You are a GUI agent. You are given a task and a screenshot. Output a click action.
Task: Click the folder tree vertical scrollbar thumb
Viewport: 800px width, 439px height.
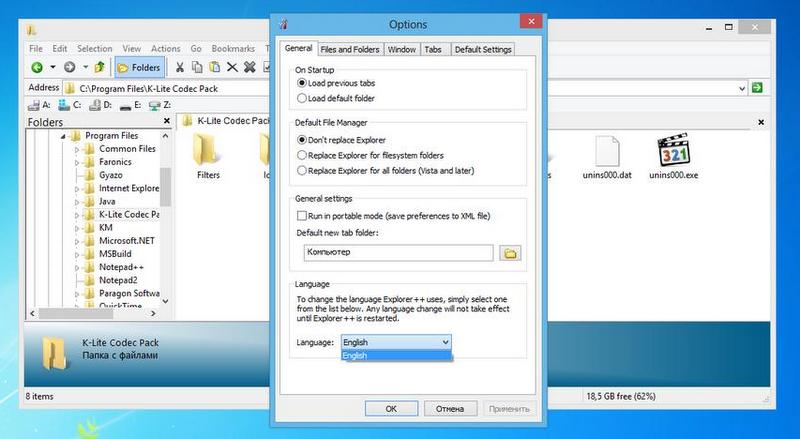165,186
